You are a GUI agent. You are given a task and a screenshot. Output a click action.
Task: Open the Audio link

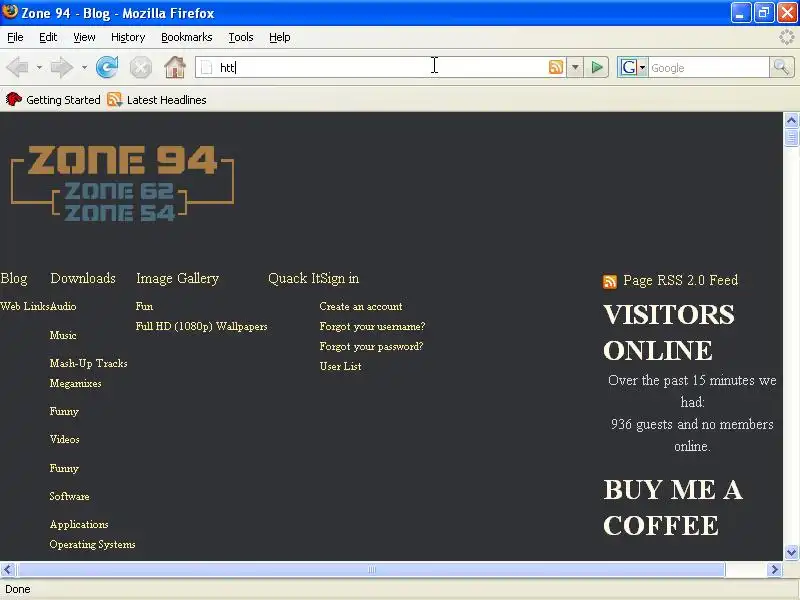point(63,307)
